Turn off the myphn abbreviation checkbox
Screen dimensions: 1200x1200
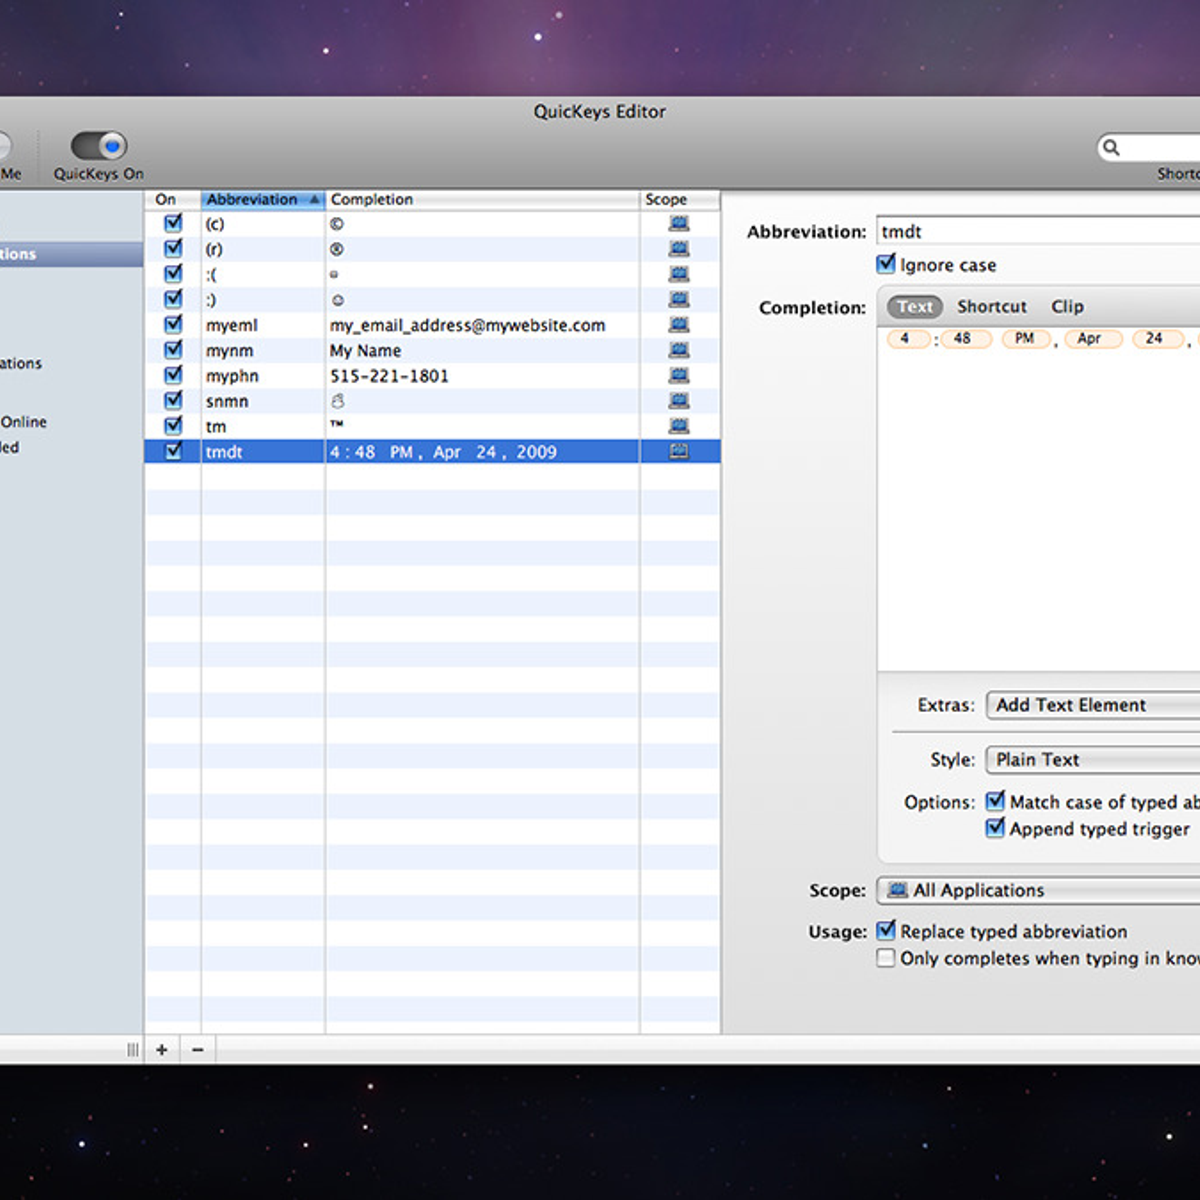[173, 374]
